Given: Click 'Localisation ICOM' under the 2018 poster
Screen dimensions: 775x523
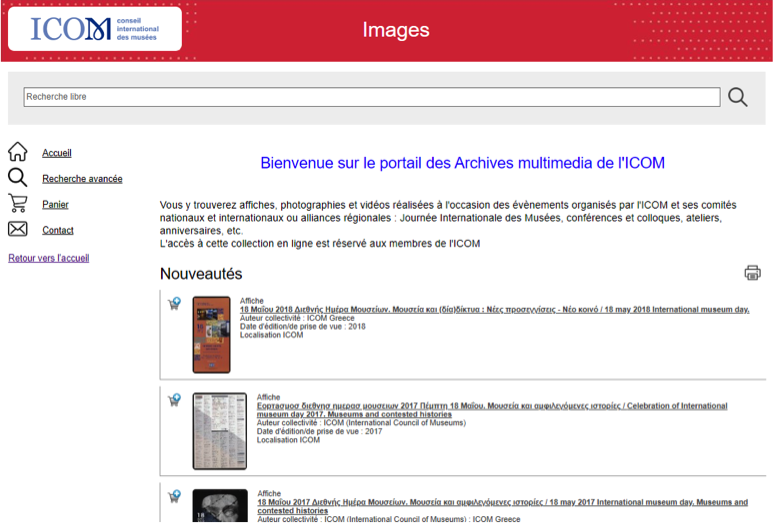Looking at the screenshot, I should 271,335.
